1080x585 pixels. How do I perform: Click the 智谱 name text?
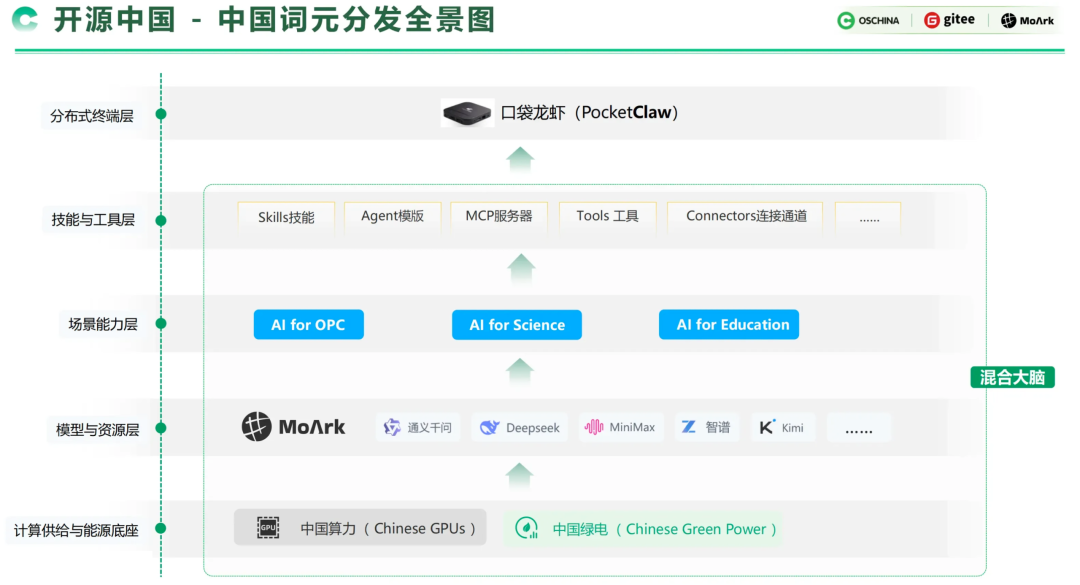(718, 427)
